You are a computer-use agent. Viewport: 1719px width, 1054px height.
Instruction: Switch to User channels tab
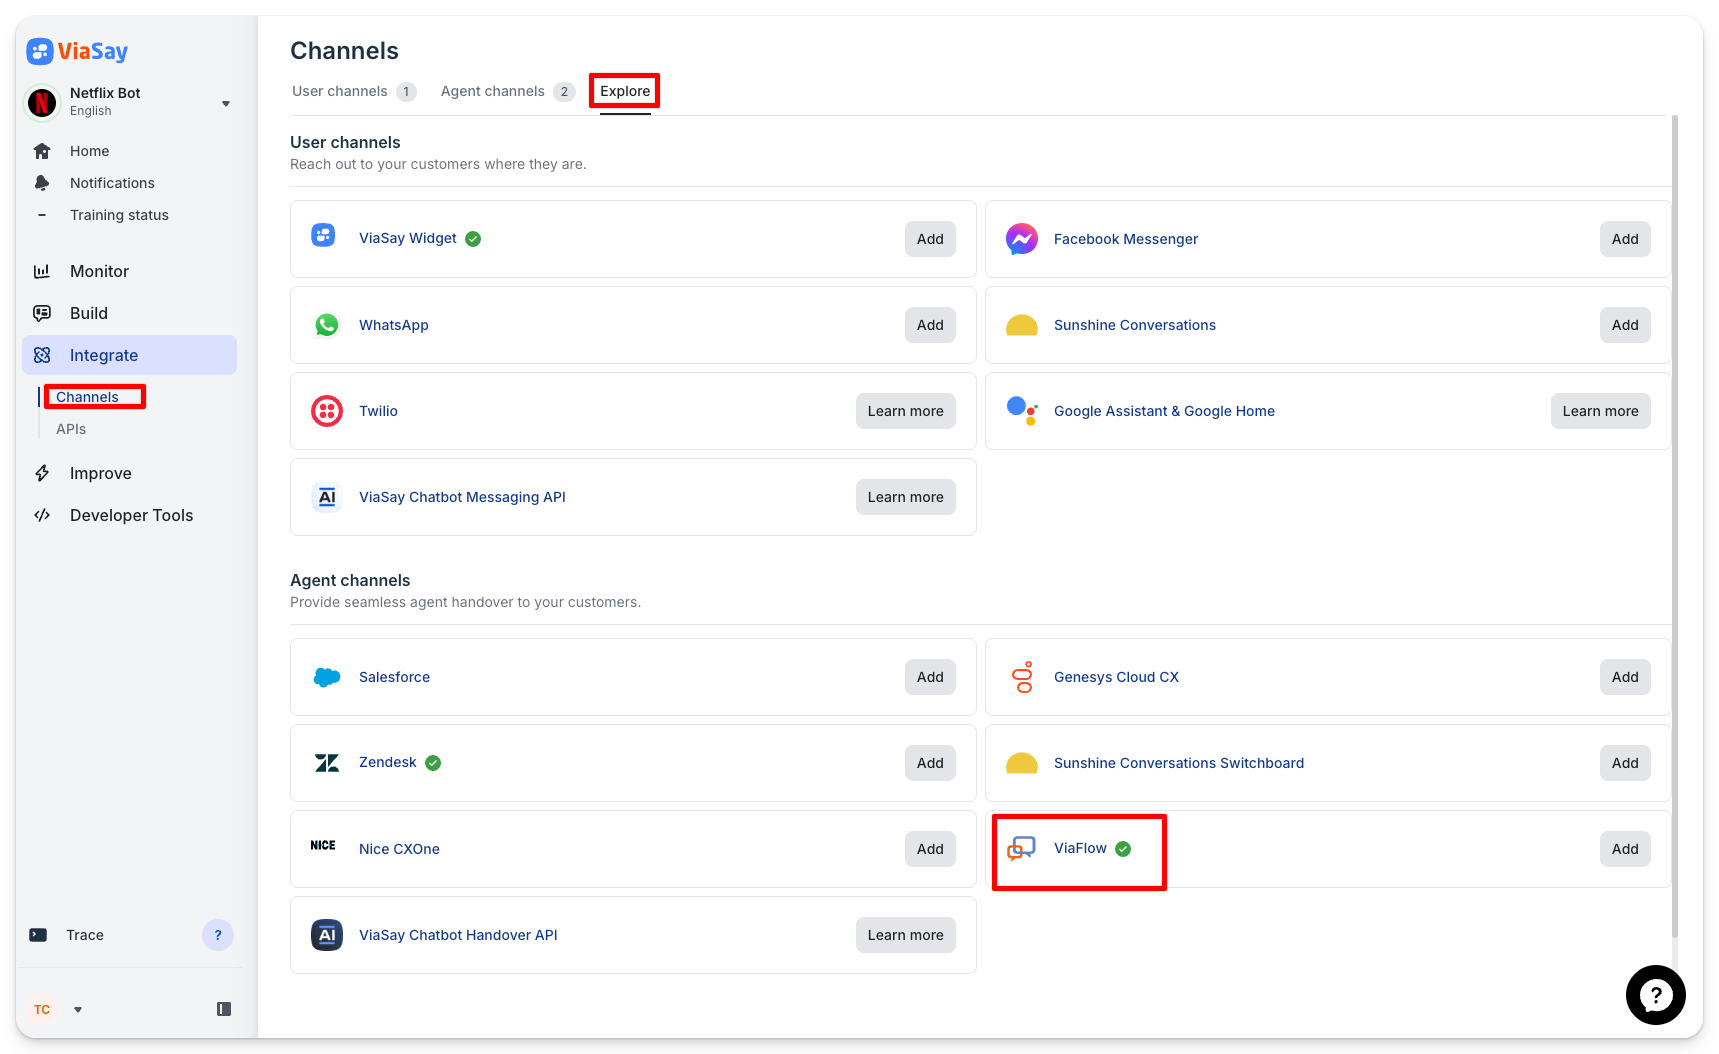pos(353,91)
